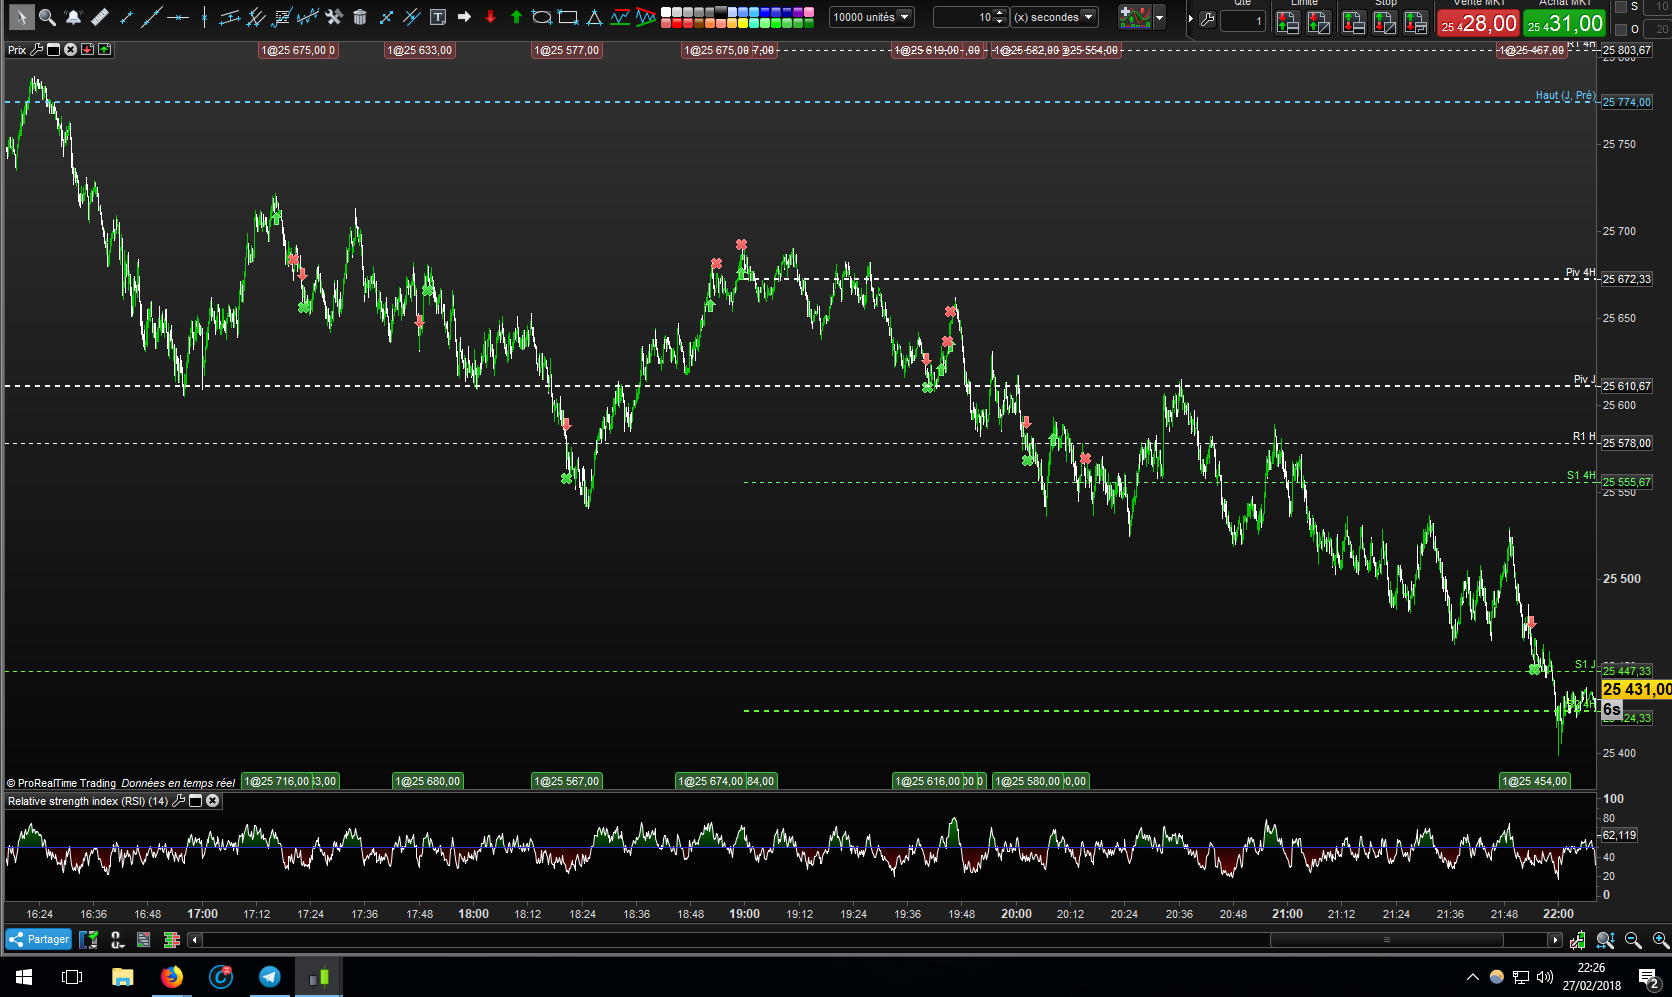Open wrench settings of the RSI panel
Image resolution: width=1672 pixels, height=997 pixels.
[x=179, y=801]
